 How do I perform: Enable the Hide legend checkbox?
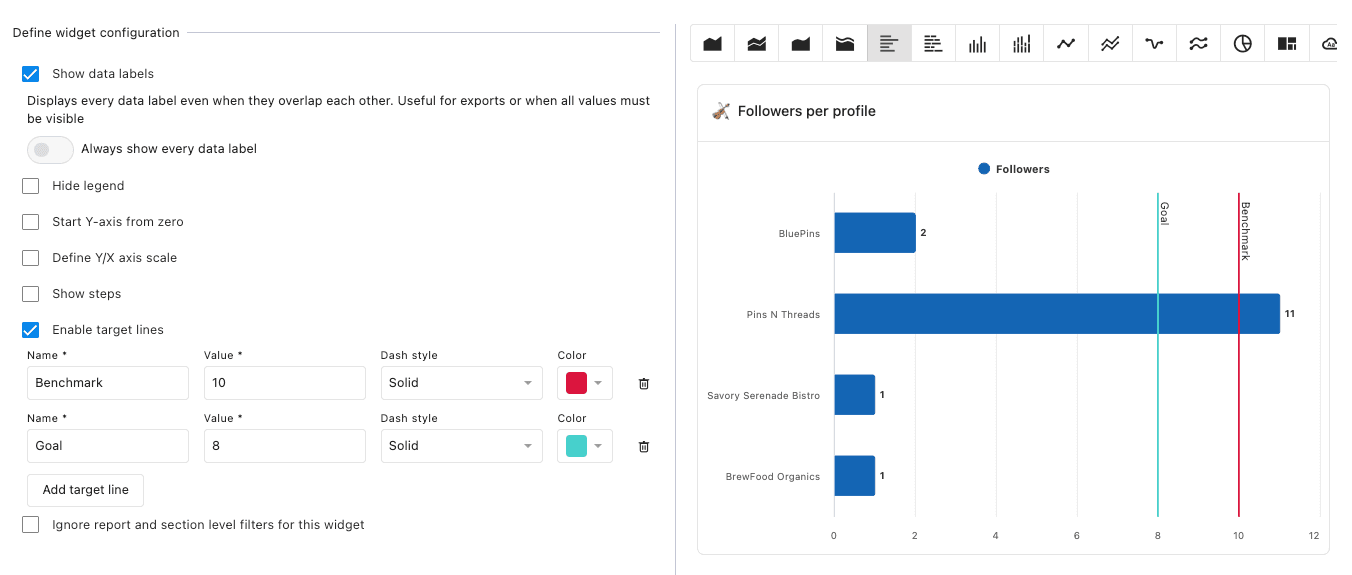point(31,186)
